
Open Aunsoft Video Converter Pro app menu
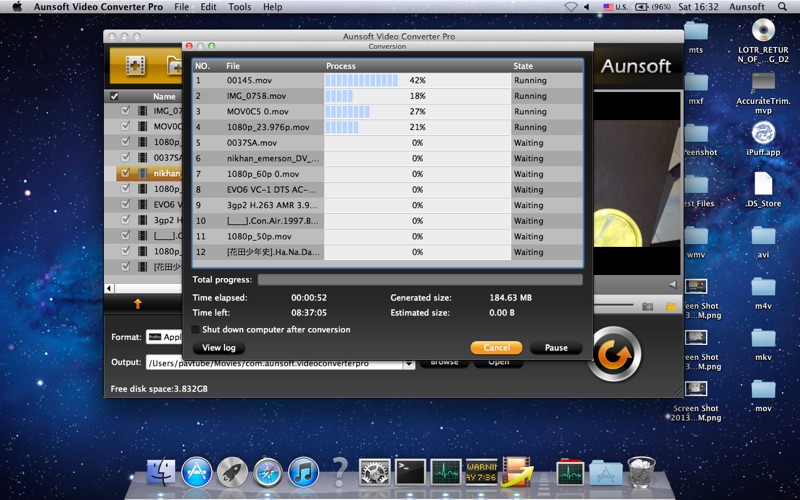tap(98, 7)
